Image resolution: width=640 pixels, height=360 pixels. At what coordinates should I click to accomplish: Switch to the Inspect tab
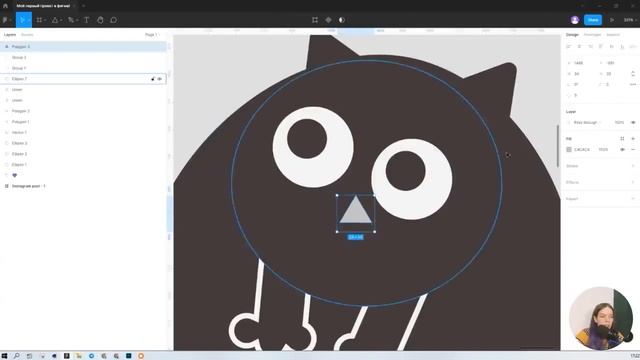click(x=613, y=35)
